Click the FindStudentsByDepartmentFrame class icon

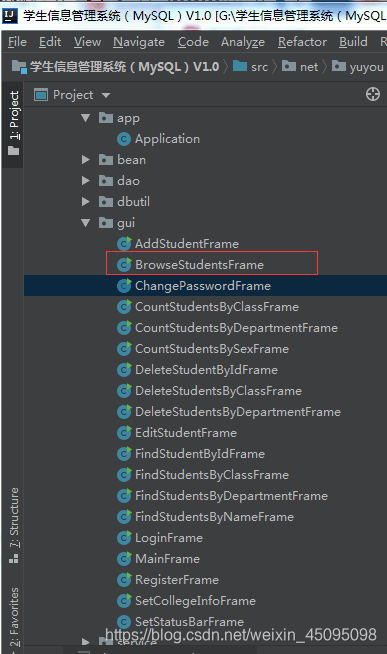124,496
